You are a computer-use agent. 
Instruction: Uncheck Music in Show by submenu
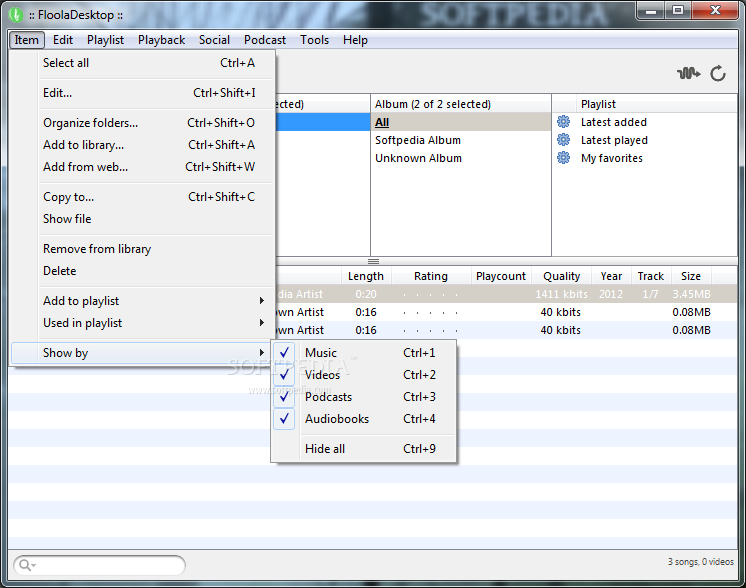pos(364,353)
